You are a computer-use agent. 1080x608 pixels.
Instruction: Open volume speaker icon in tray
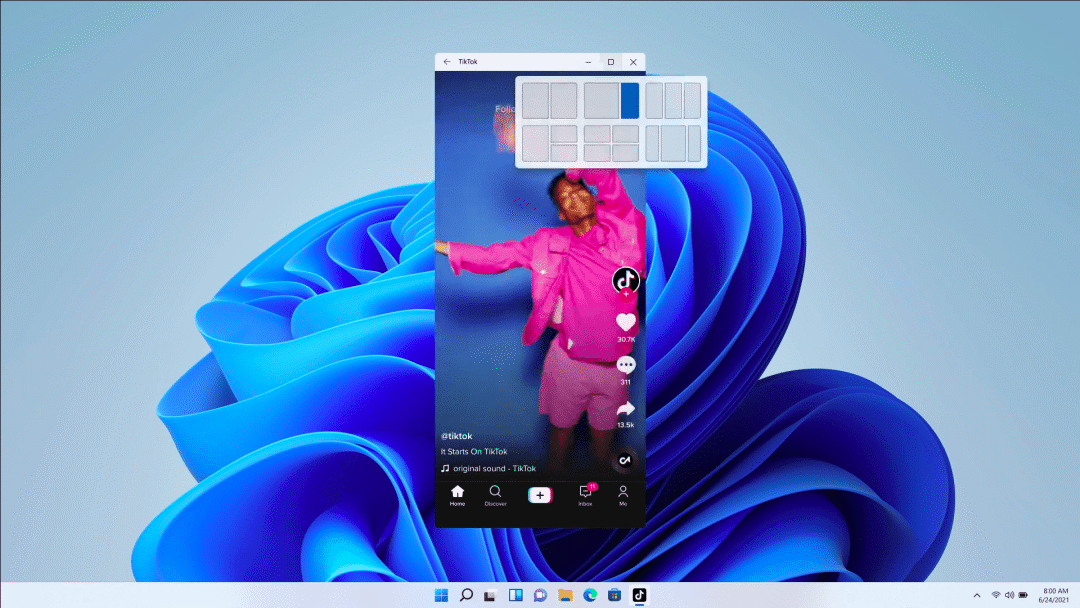[1009, 596]
